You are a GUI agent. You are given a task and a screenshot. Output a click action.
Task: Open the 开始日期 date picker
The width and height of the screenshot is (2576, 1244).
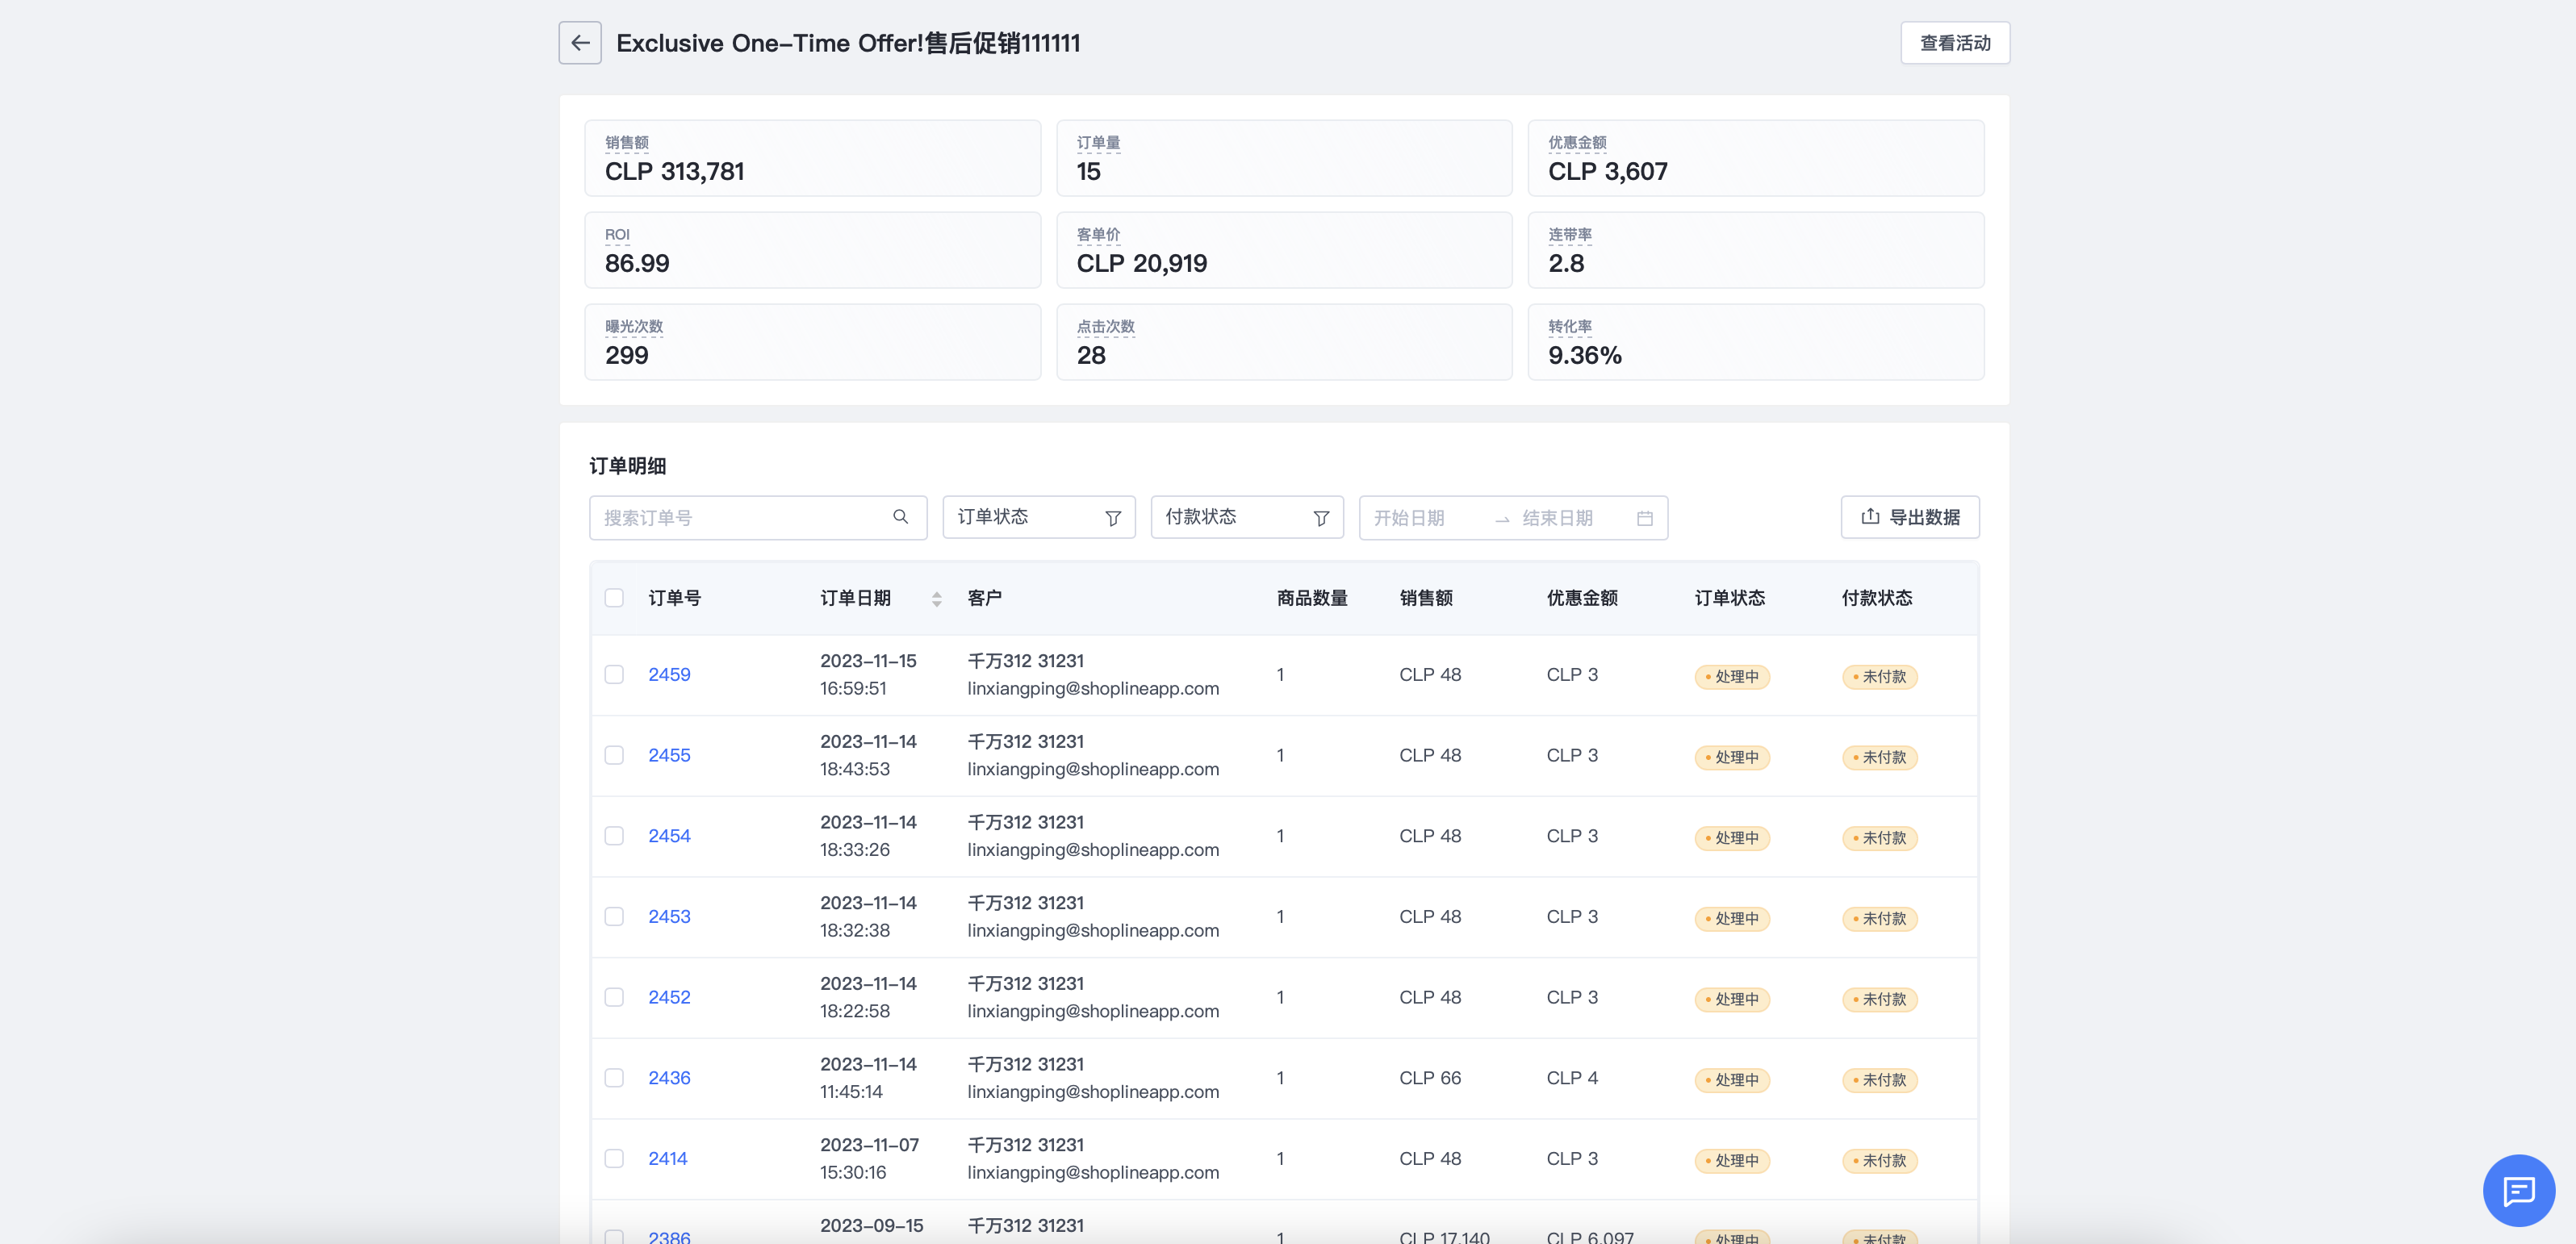[1420, 518]
